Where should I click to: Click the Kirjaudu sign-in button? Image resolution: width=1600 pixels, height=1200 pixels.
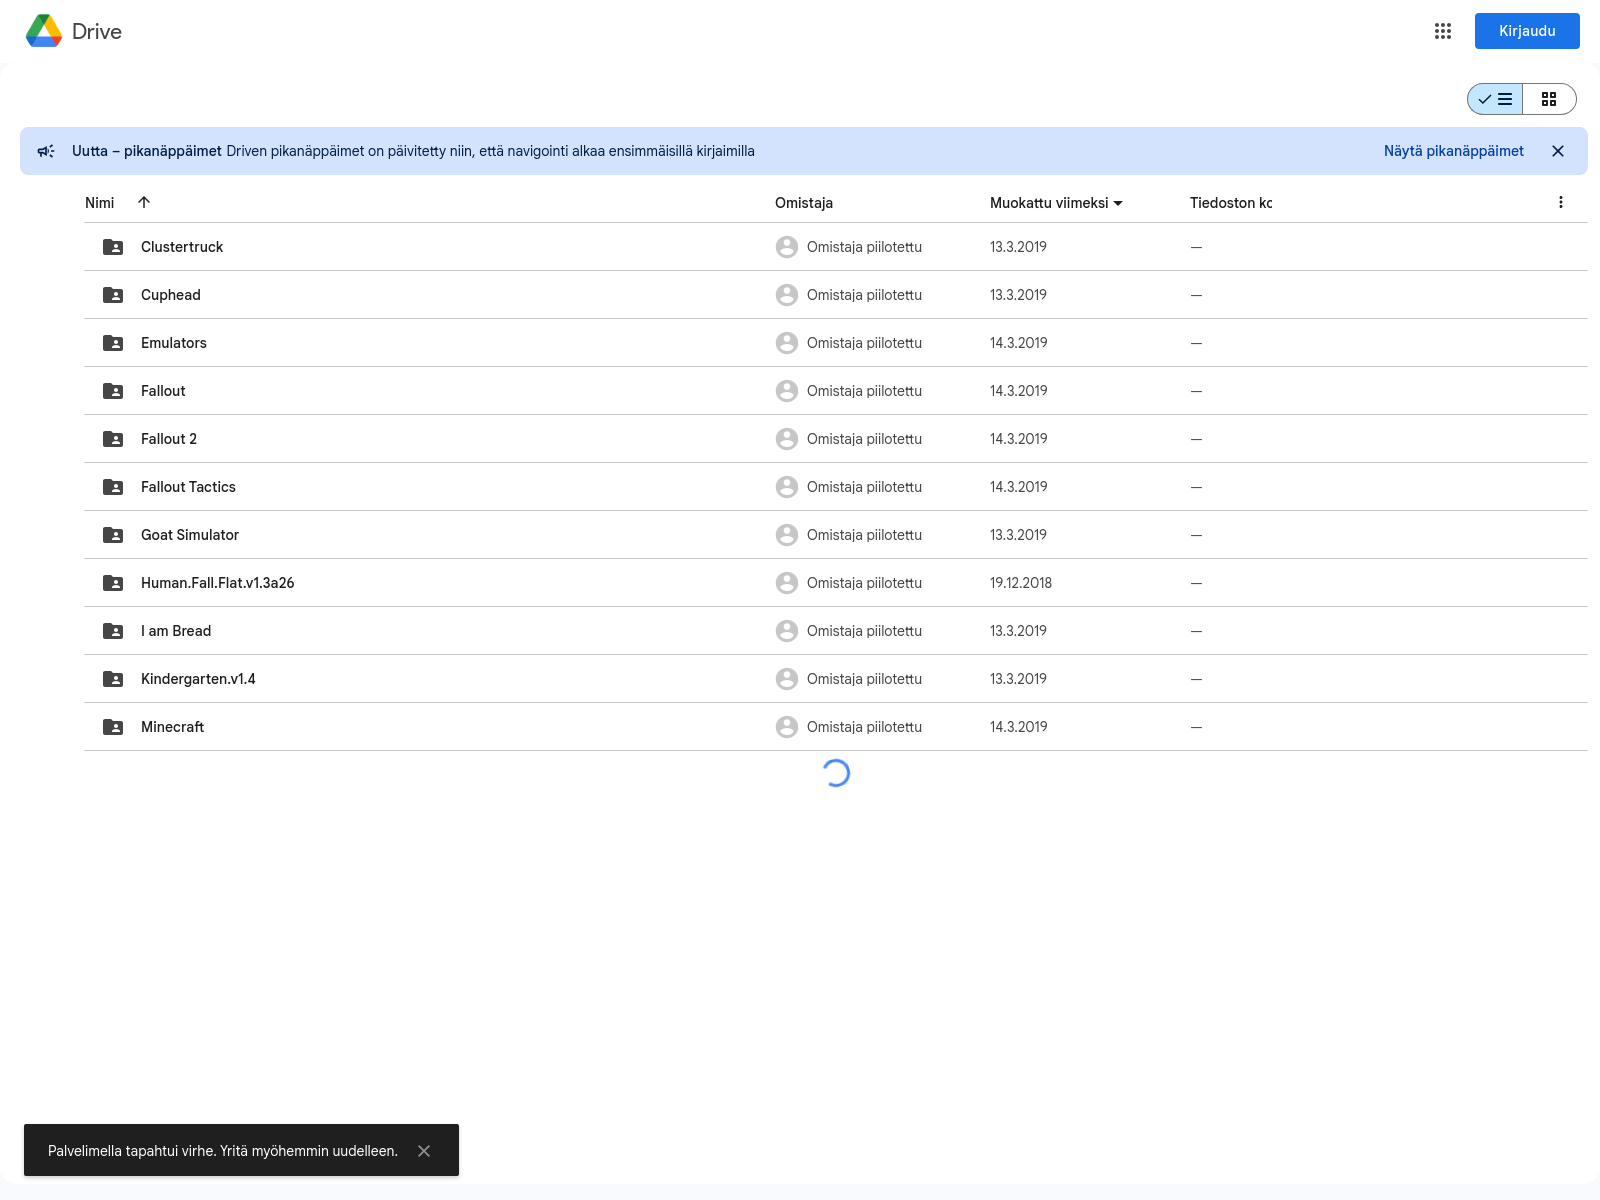point(1527,31)
